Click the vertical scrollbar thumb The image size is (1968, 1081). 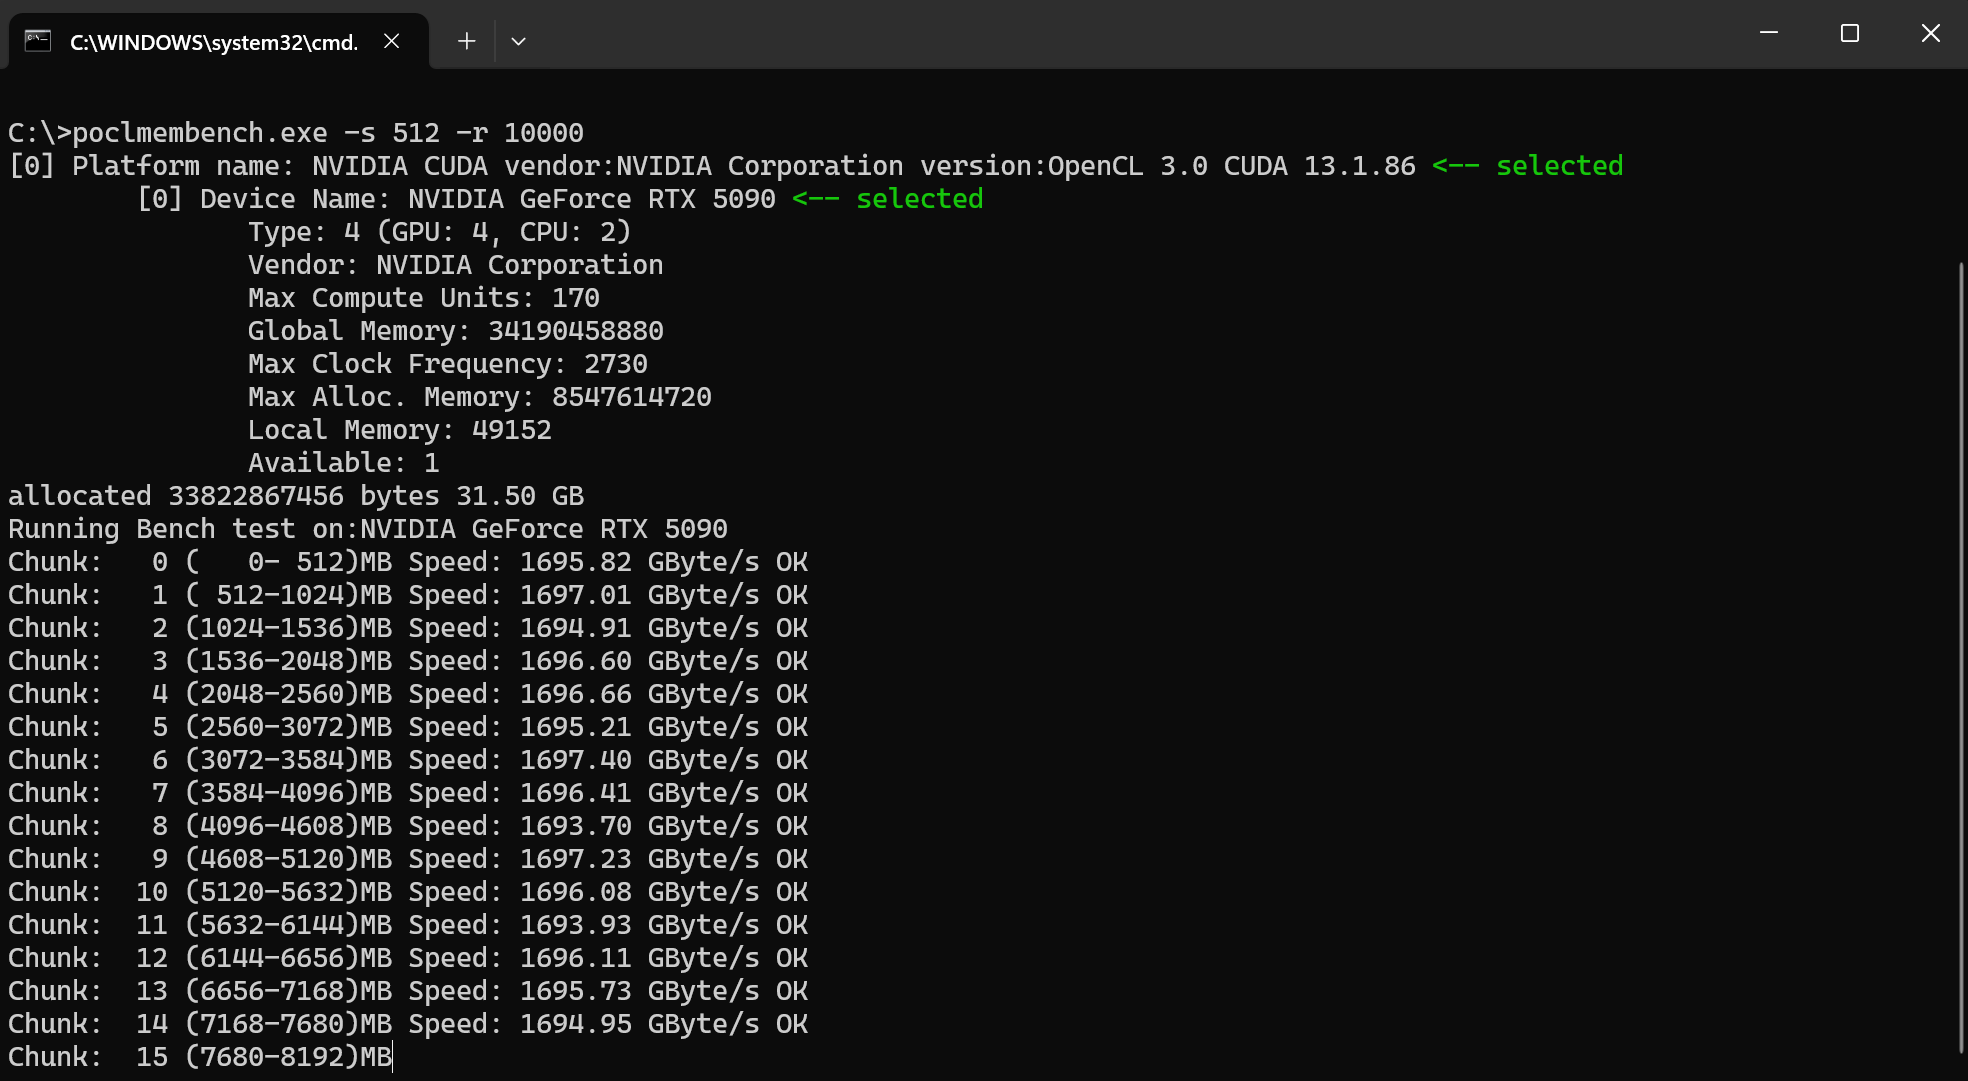[1960, 655]
